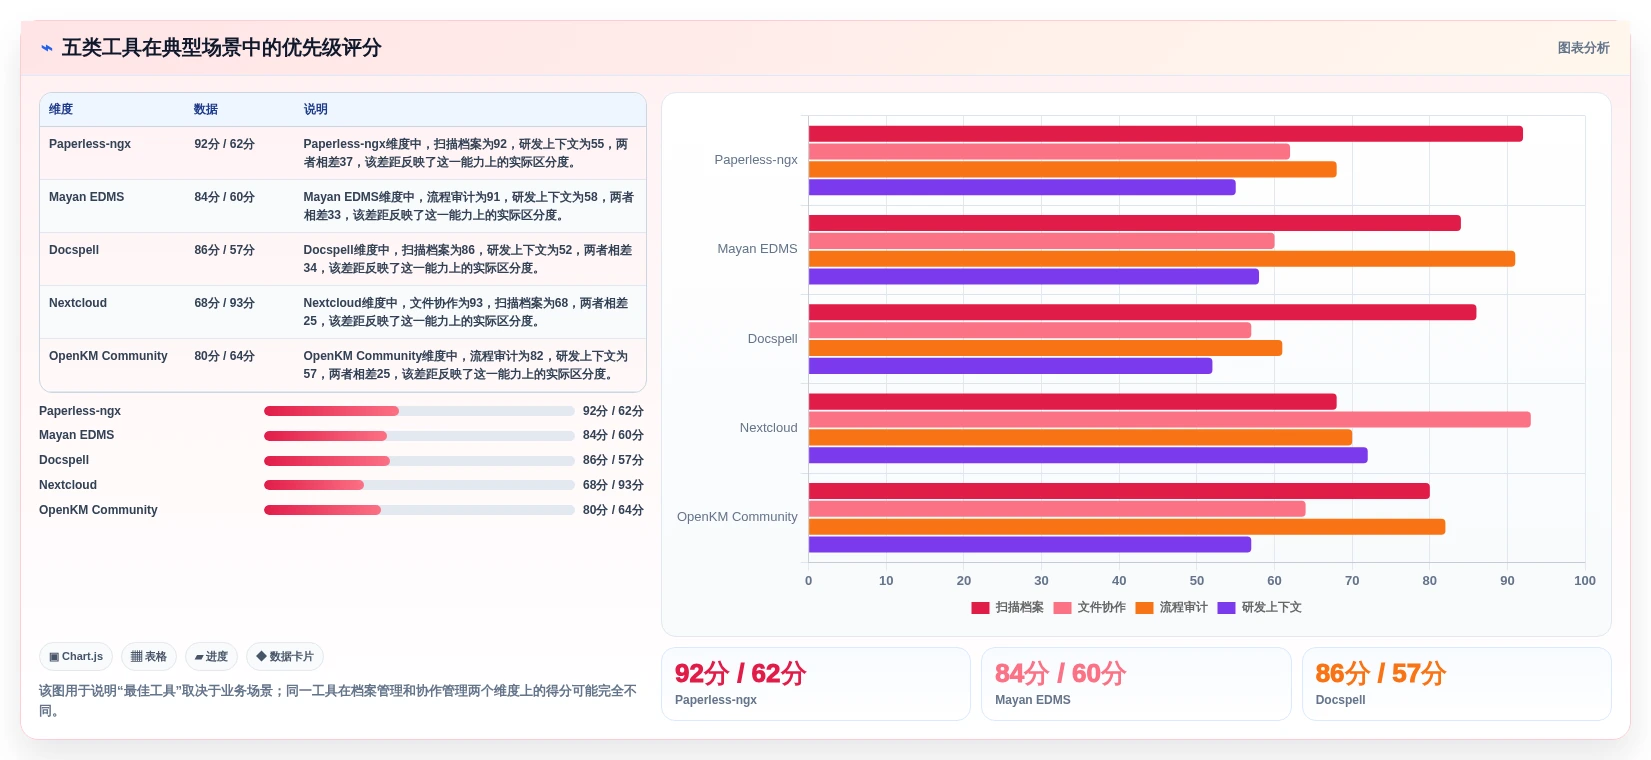Click the Docspell progress bar
The height and width of the screenshot is (760, 1651).
click(x=419, y=461)
